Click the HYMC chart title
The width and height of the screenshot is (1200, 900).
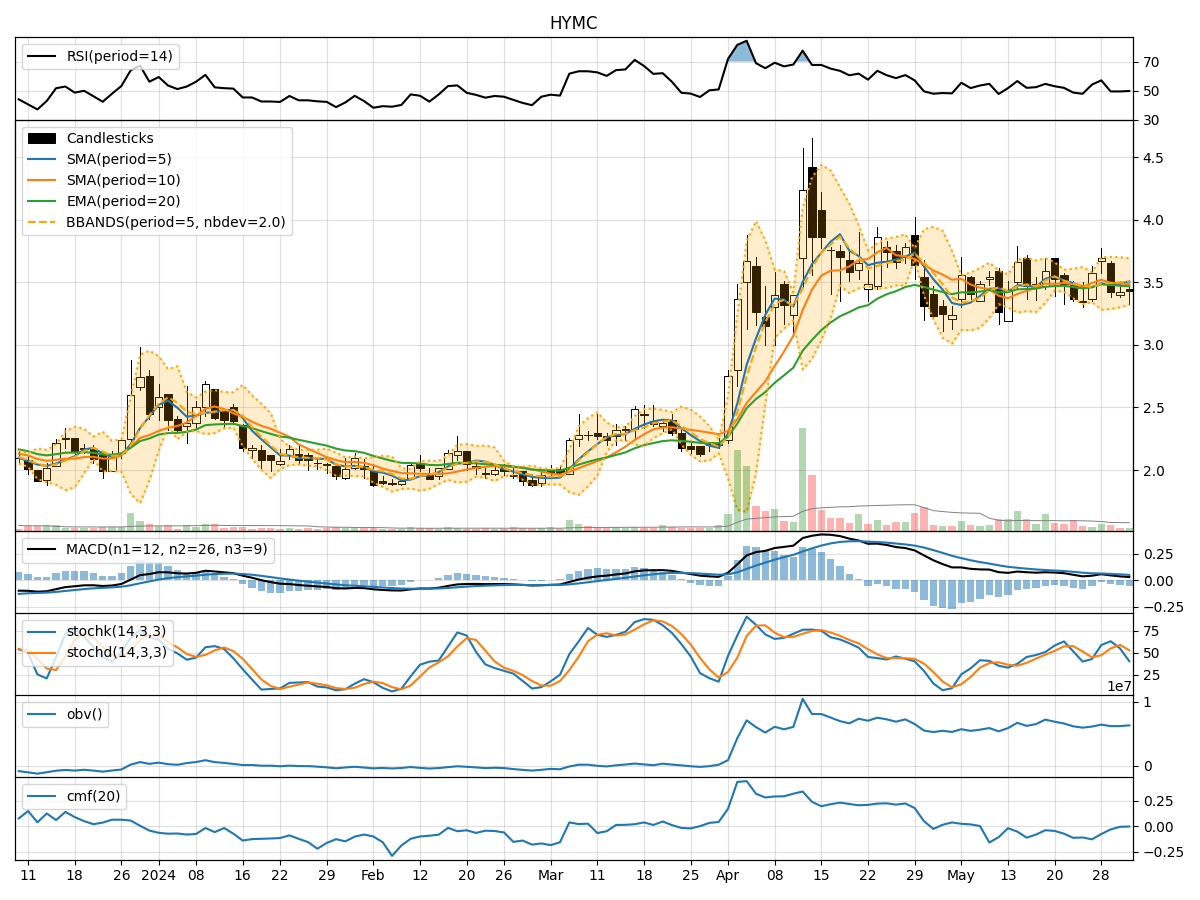573,19
